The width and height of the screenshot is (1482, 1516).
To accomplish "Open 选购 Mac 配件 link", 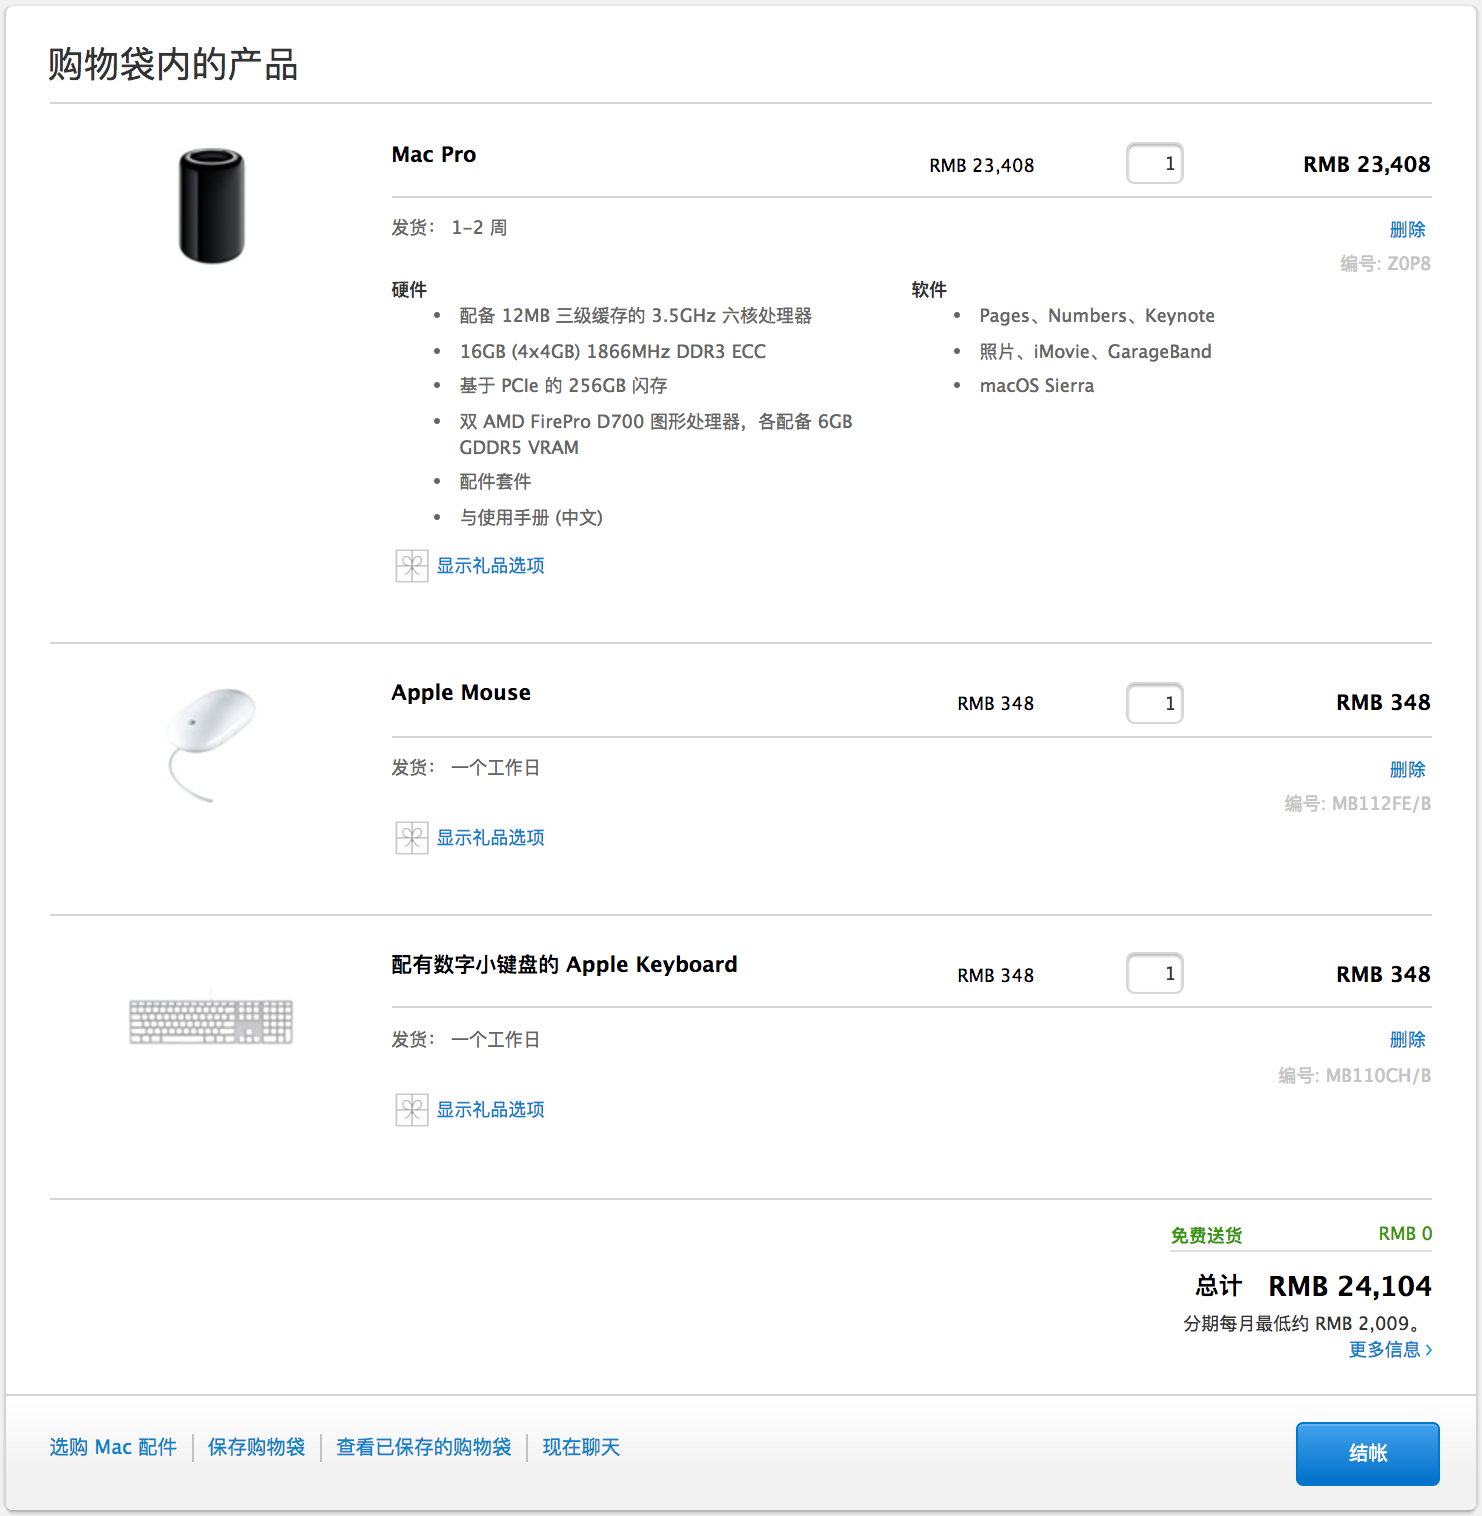I will 113,1447.
